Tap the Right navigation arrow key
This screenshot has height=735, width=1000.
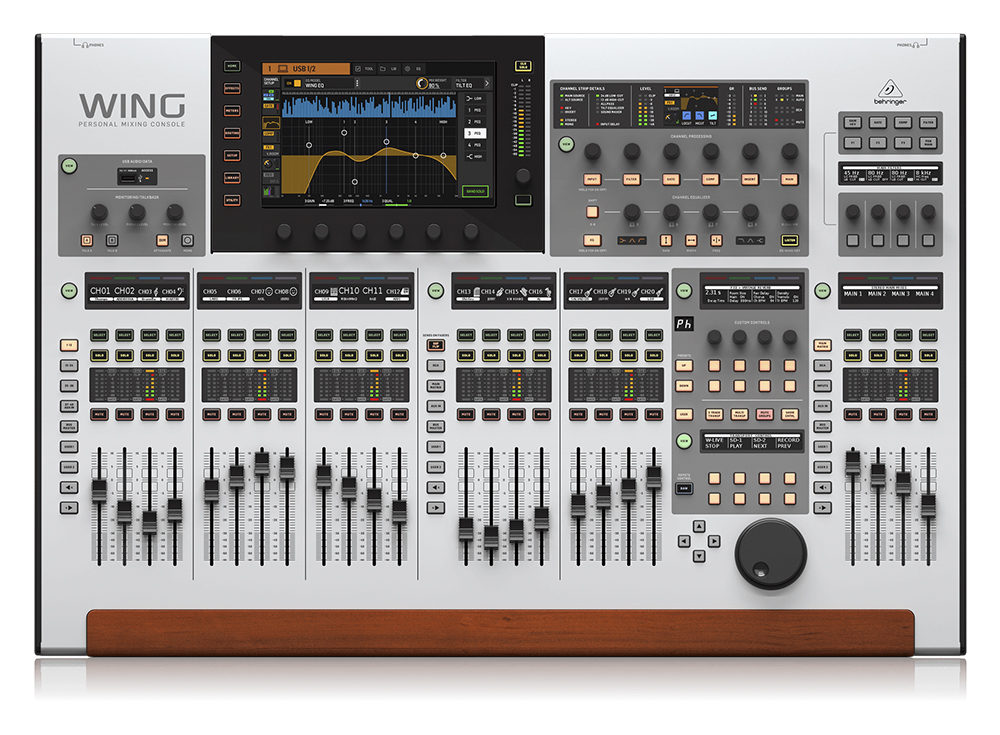[714, 541]
